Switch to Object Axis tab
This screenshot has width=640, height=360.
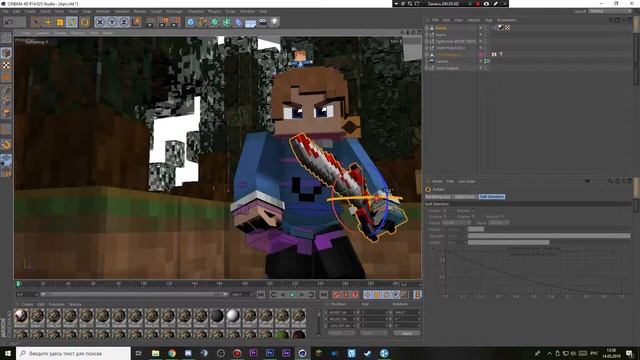tap(465, 197)
